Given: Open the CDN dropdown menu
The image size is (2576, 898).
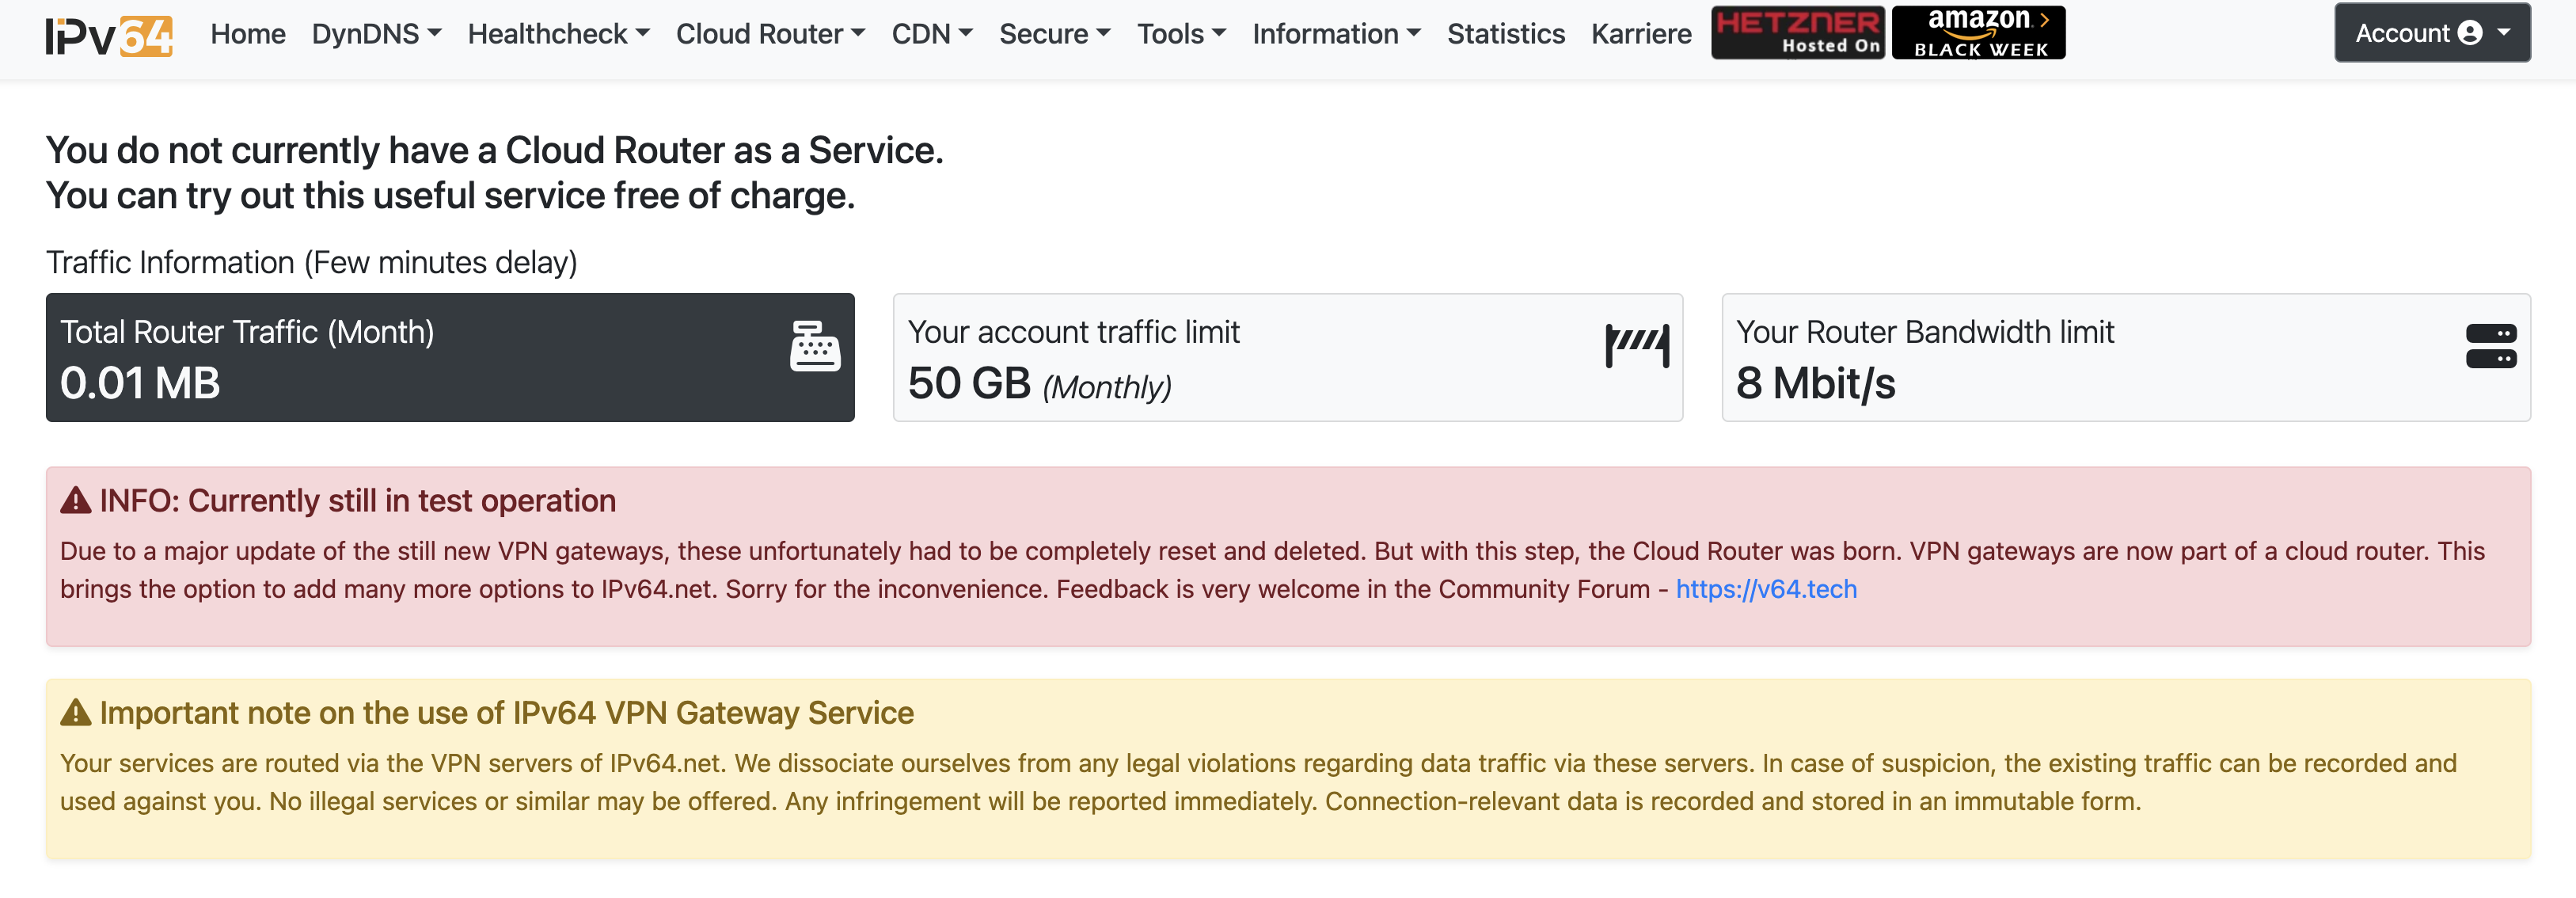Looking at the screenshot, I should (x=932, y=34).
